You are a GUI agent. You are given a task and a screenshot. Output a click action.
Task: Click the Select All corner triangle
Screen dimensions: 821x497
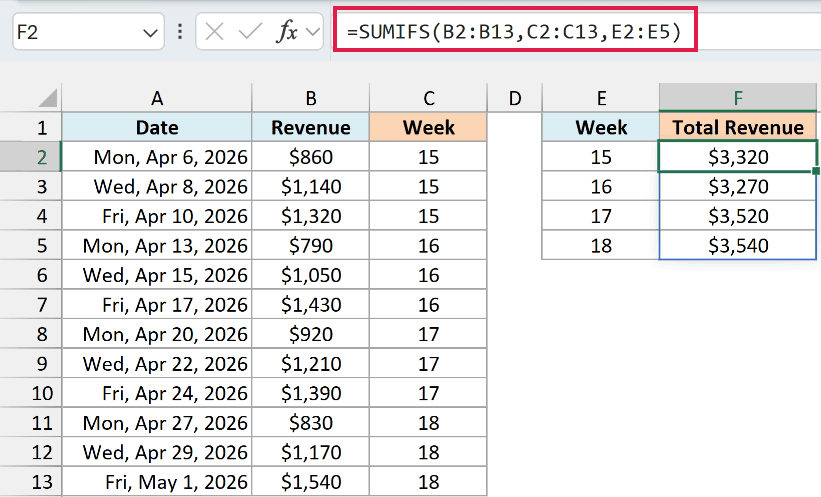[48, 98]
